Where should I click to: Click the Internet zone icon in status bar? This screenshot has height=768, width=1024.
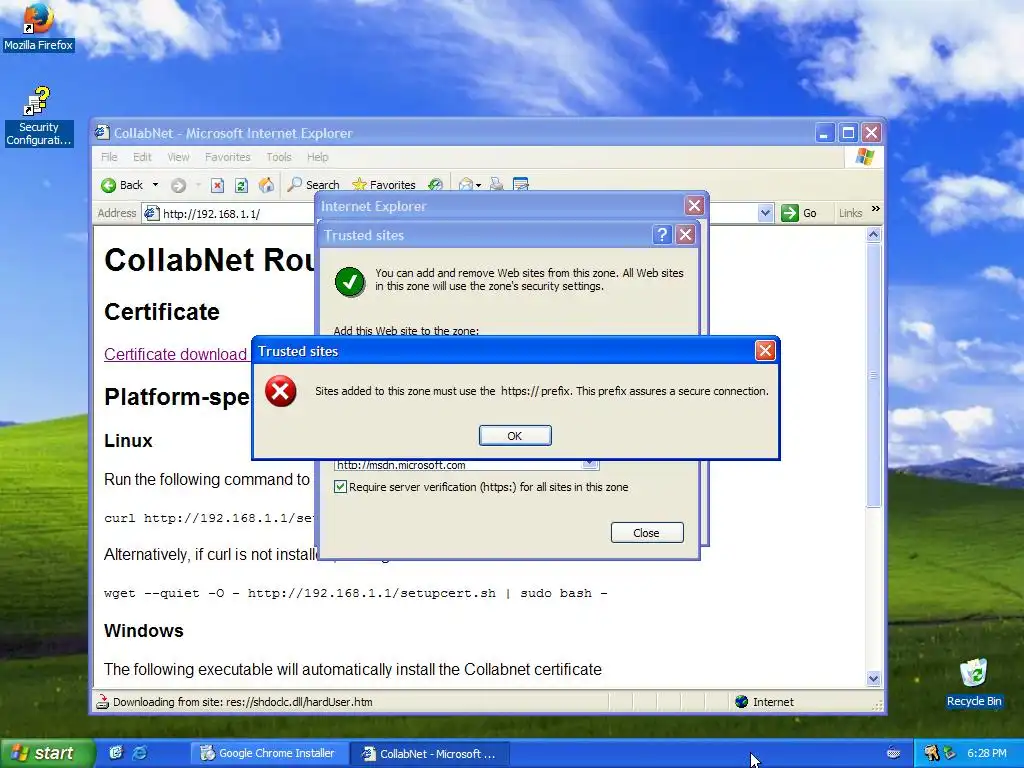tap(741, 702)
